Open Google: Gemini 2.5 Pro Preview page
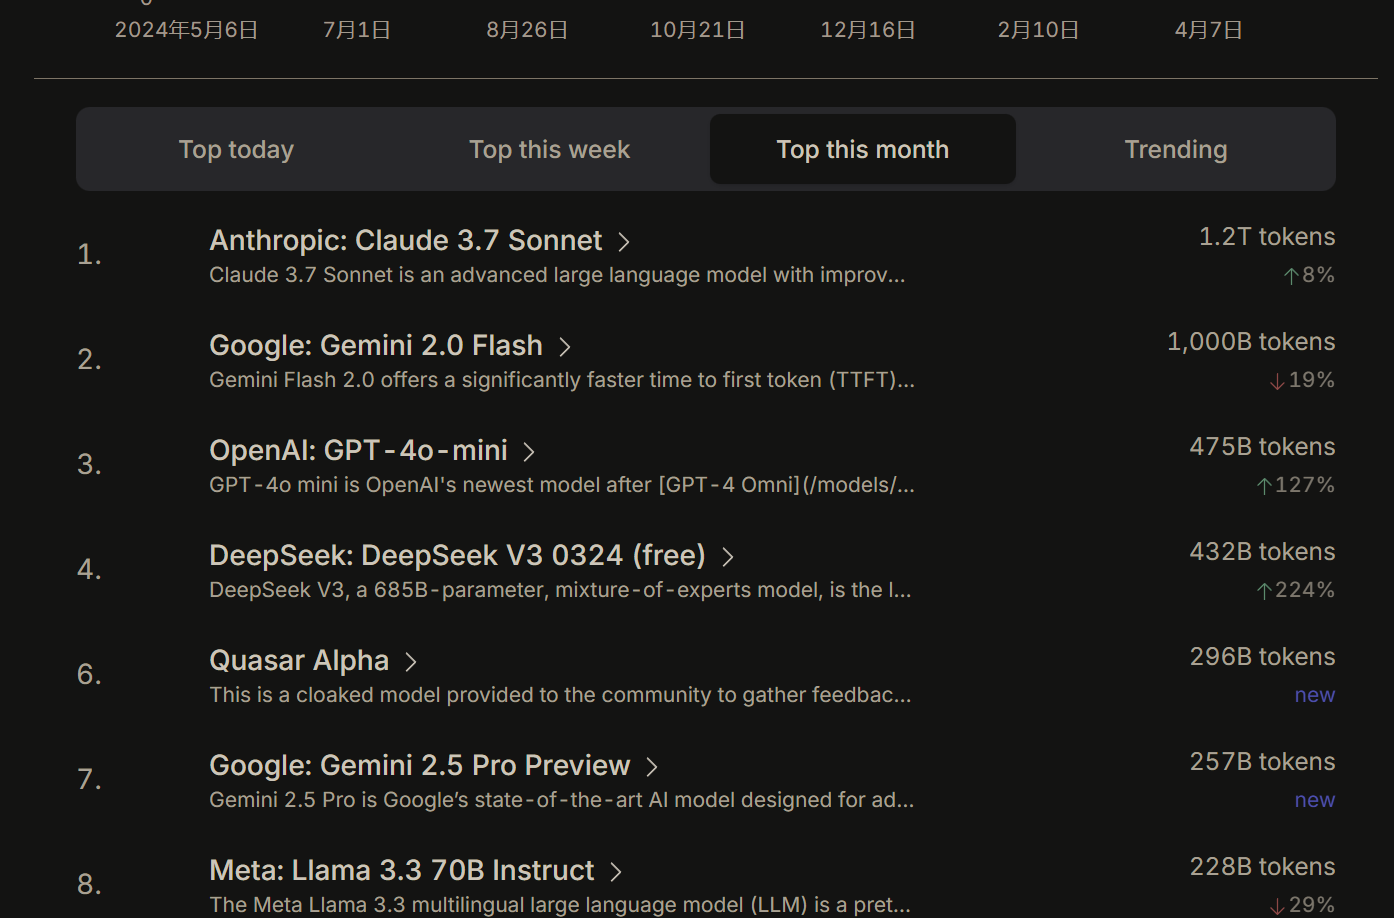The width and height of the screenshot is (1394, 918). (x=420, y=765)
